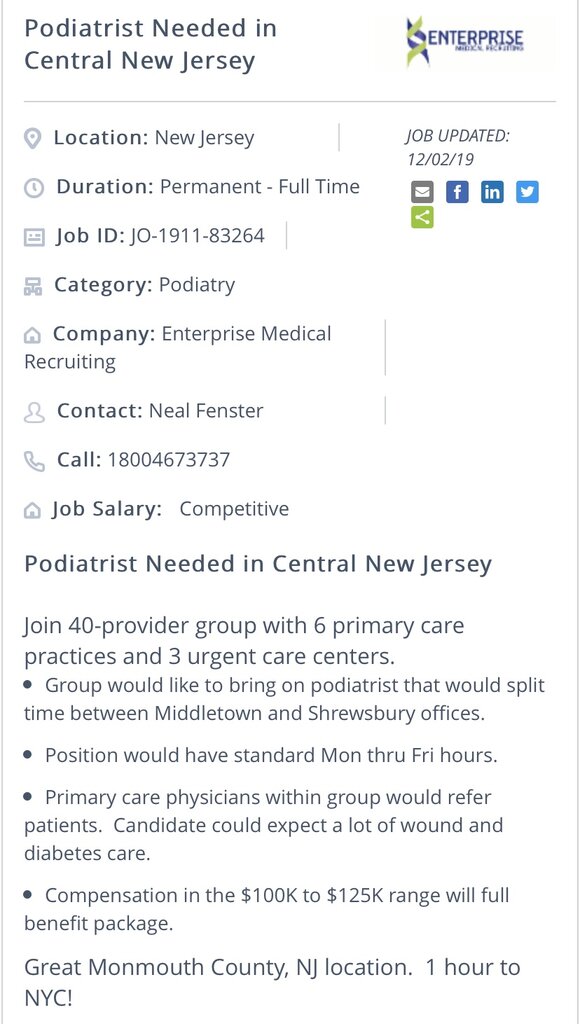Screen dimensions: 580x1024
Task: Click the location pin icon
Action: coord(33,138)
